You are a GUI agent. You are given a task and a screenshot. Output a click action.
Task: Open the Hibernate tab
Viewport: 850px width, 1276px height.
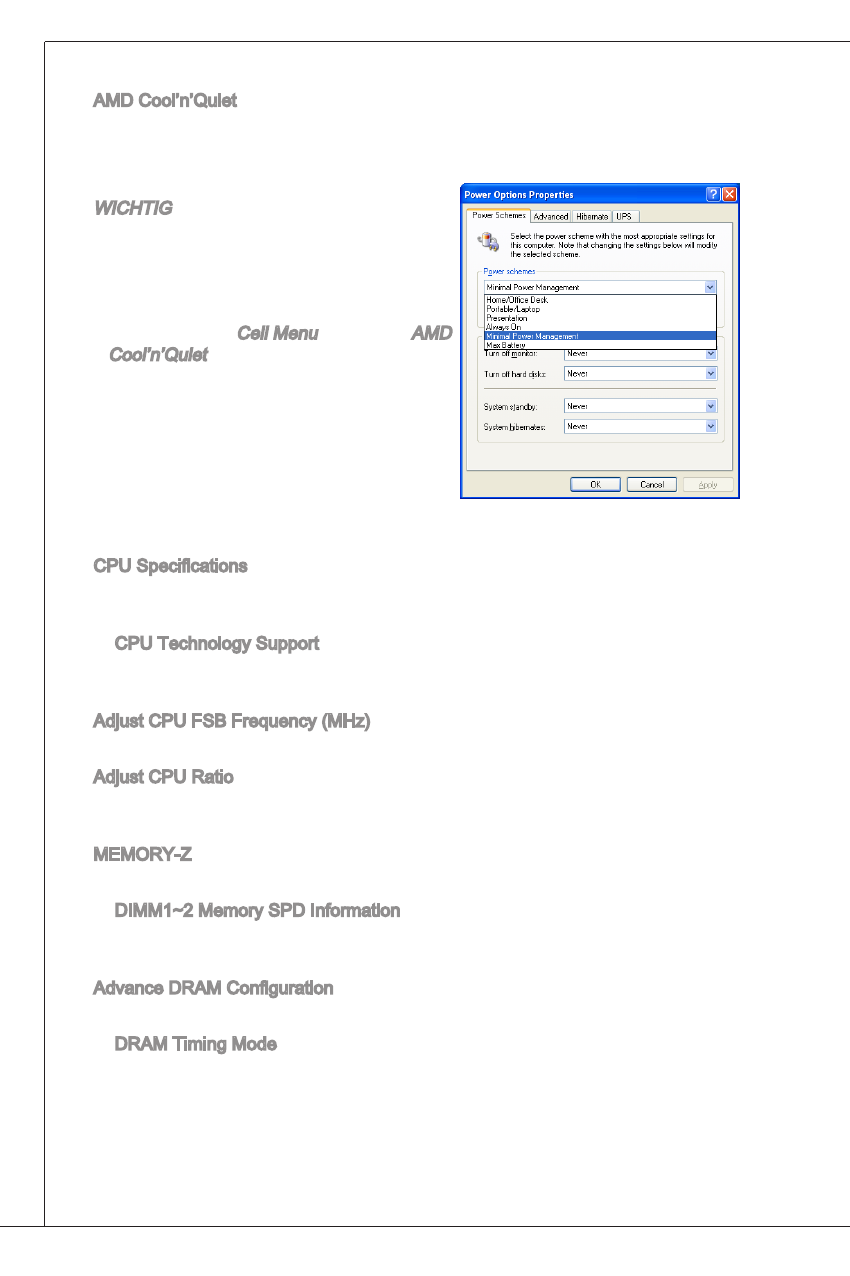[x=591, y=216]
